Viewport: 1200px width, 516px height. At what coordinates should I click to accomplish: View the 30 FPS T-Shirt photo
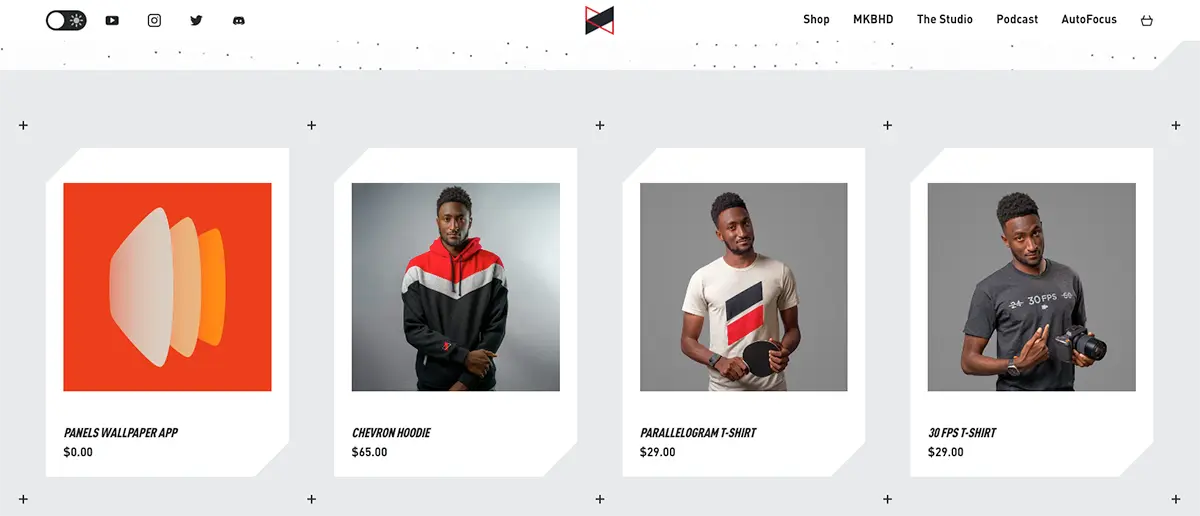tap(1032, 287)
